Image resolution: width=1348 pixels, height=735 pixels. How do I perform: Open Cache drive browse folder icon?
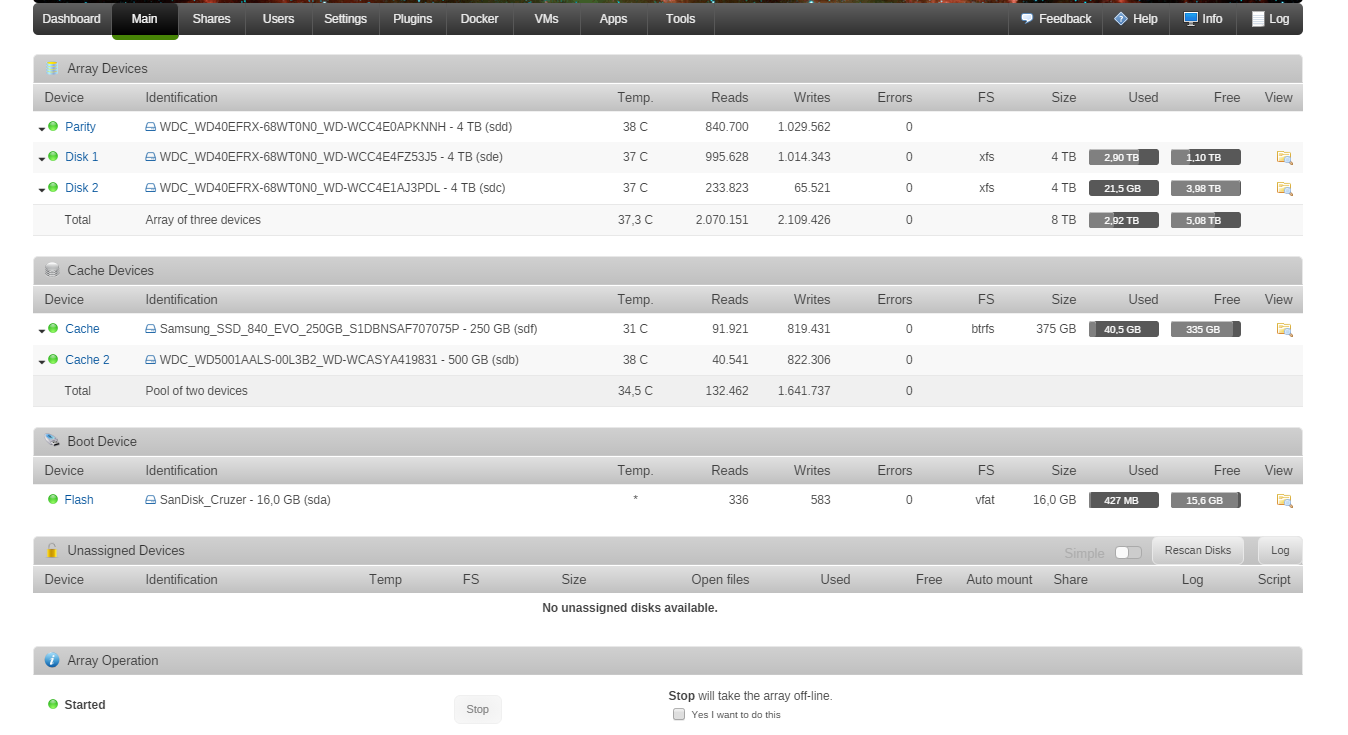click(x=1284, y=329)
